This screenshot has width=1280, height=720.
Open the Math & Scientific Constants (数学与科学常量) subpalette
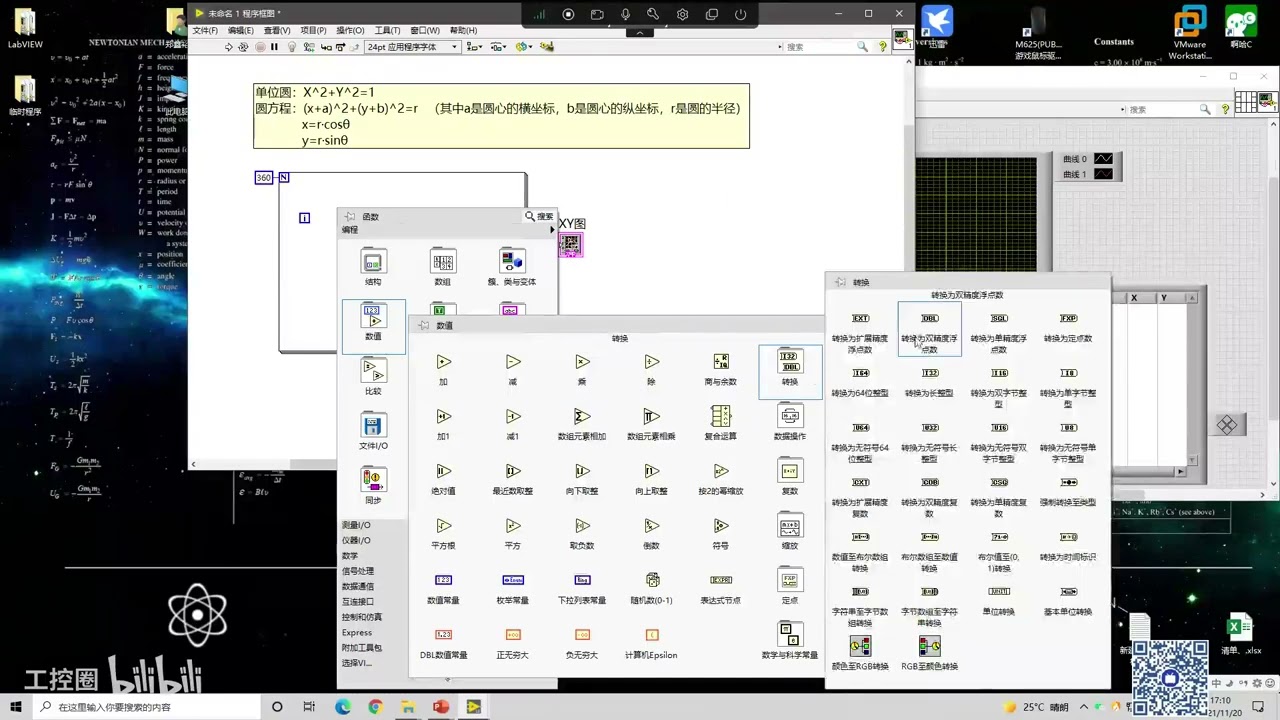tap(790, 634)
